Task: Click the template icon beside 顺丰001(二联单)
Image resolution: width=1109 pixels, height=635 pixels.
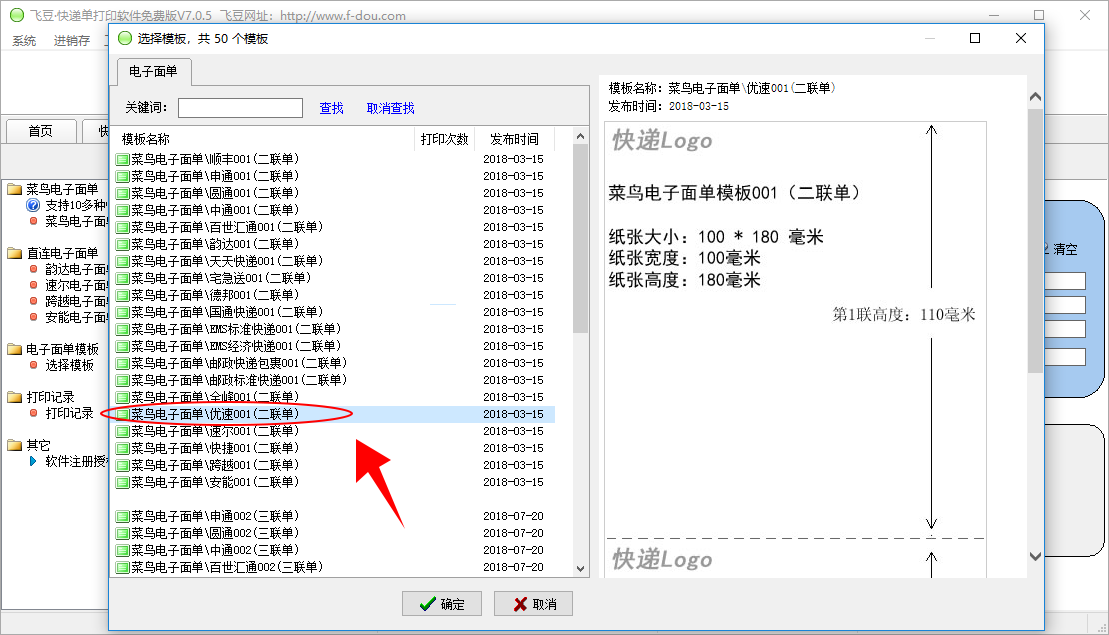Action: 122,160
